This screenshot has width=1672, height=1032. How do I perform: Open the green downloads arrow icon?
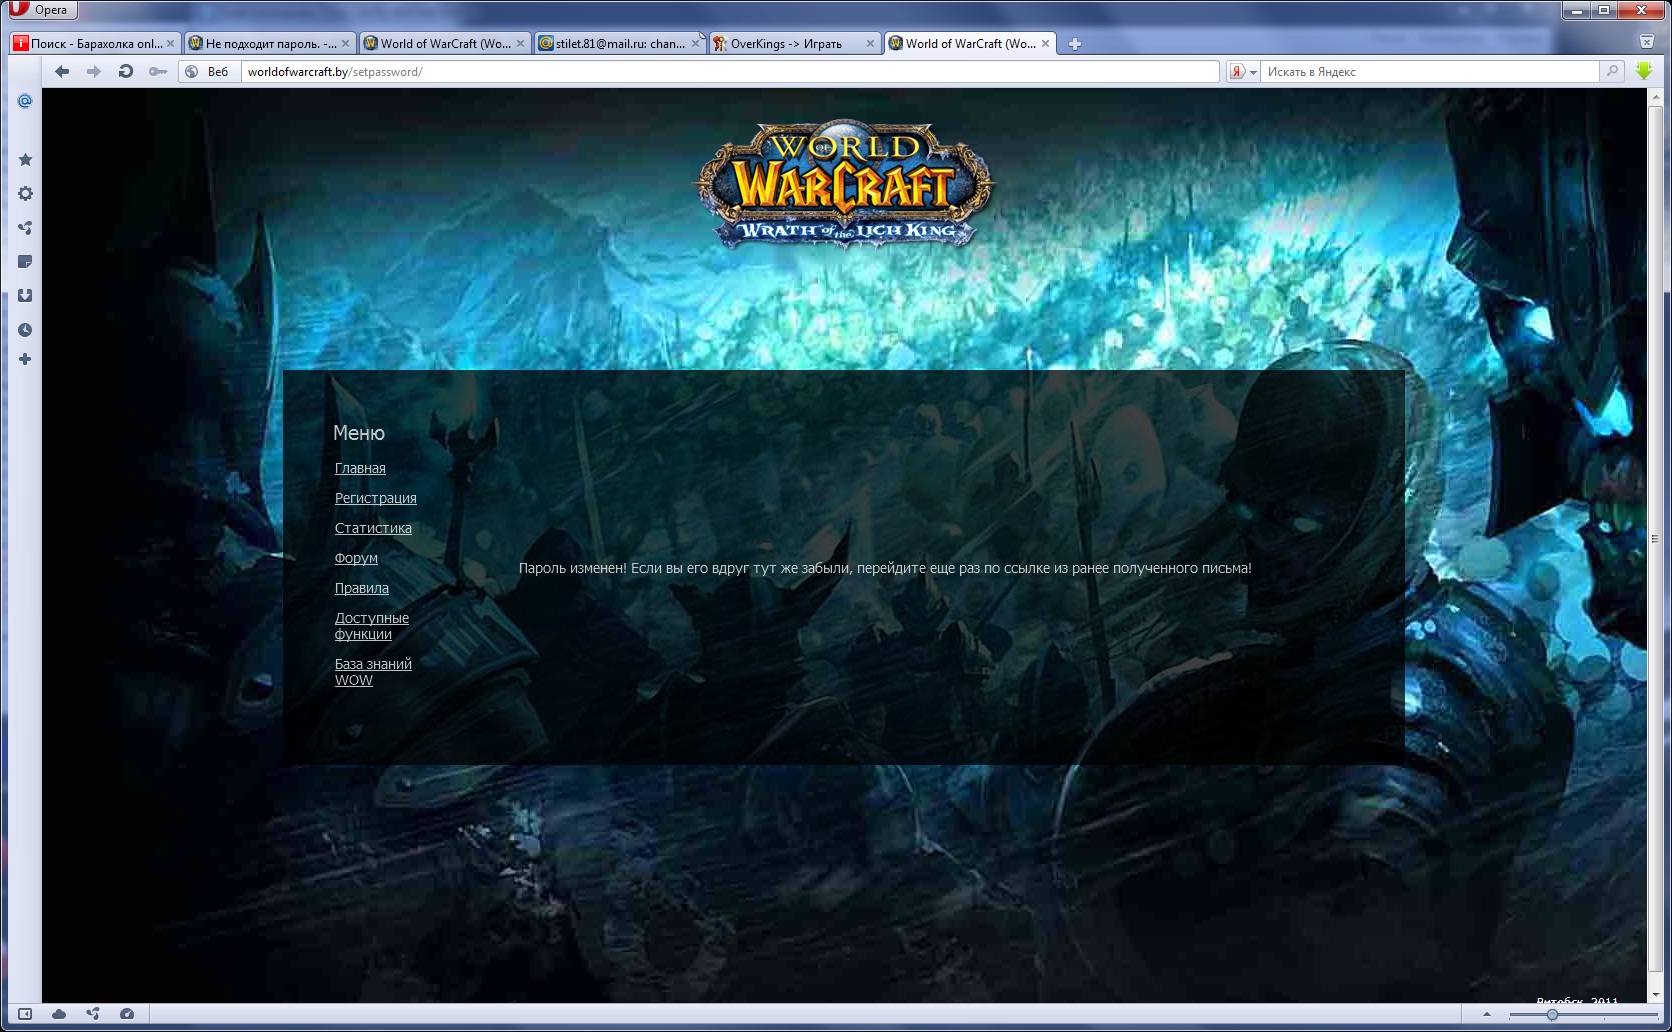[x=1644, y=72]
